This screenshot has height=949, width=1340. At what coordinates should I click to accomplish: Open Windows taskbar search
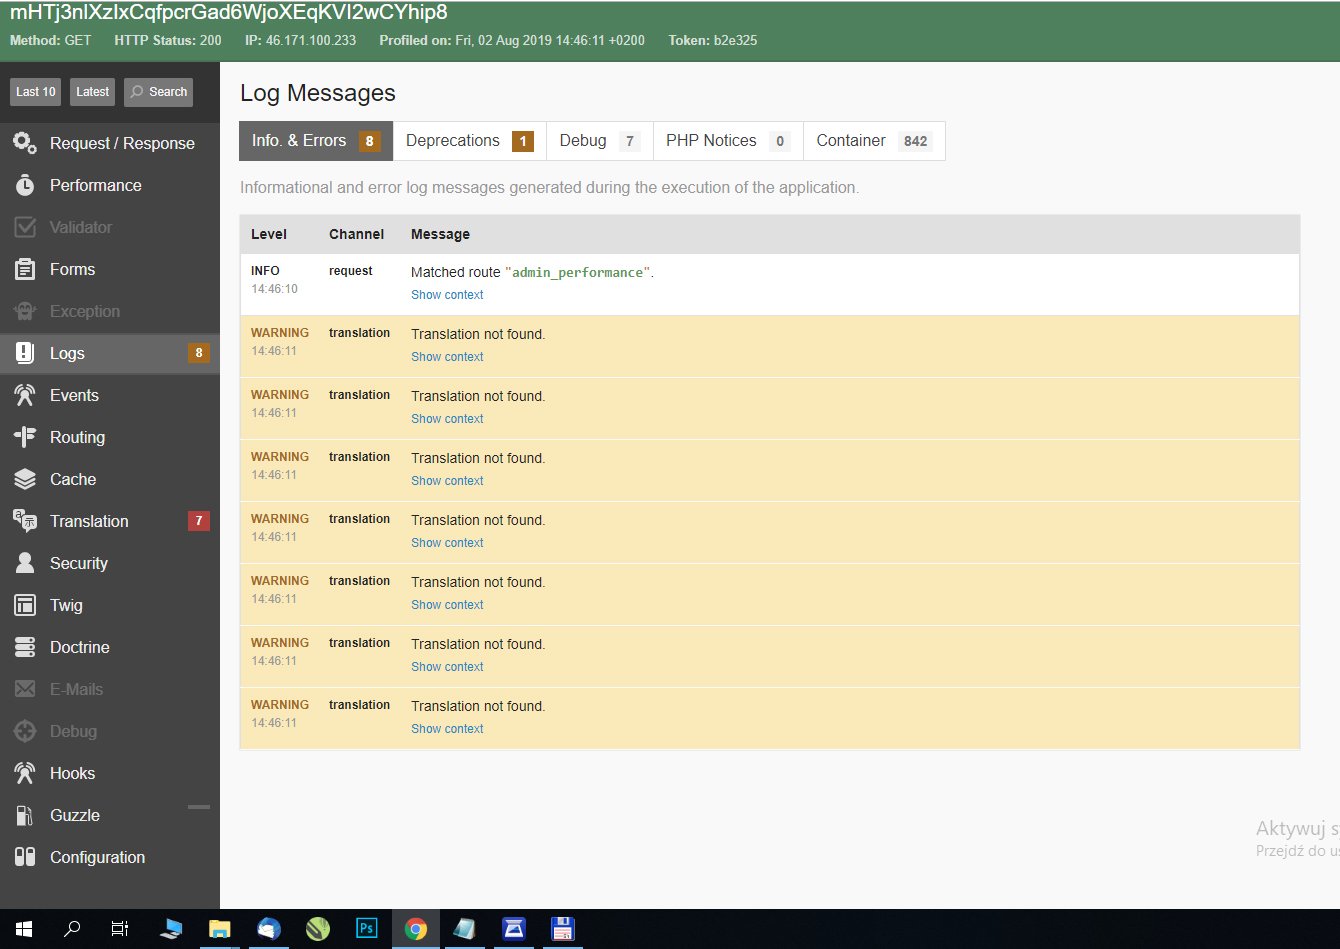click(x=72, y=929)
